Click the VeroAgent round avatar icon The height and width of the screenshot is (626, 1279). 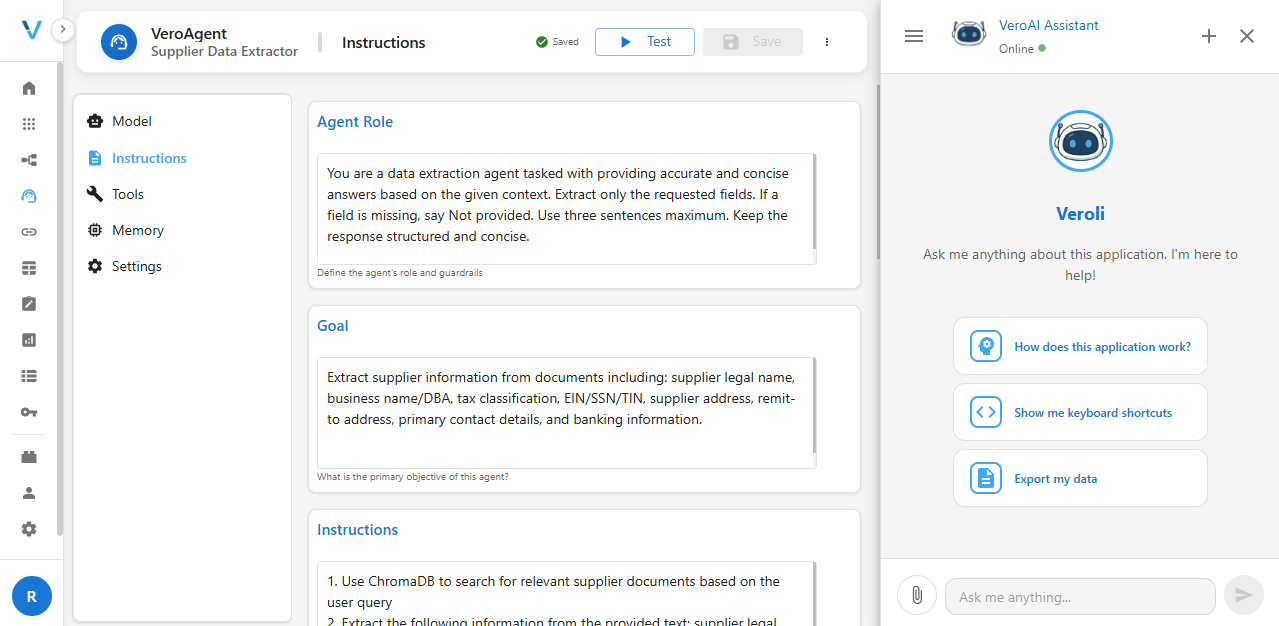[119, 42]
